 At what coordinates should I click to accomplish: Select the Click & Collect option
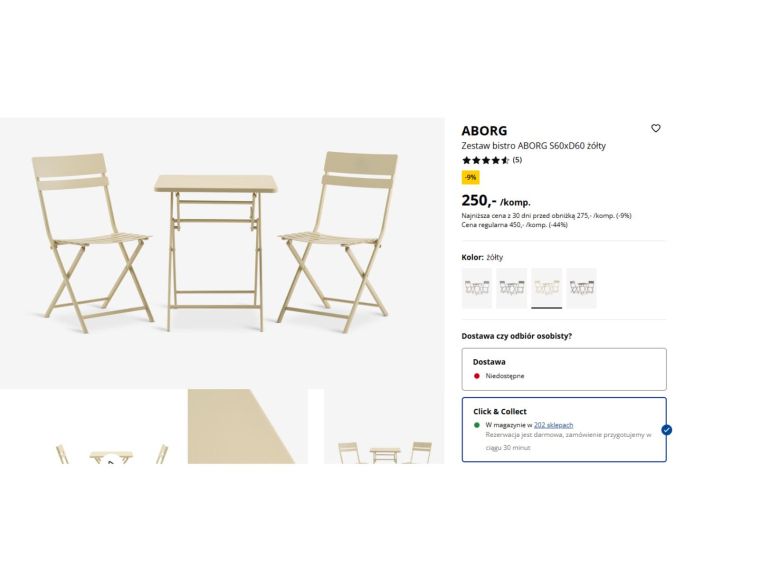(564, 429)
